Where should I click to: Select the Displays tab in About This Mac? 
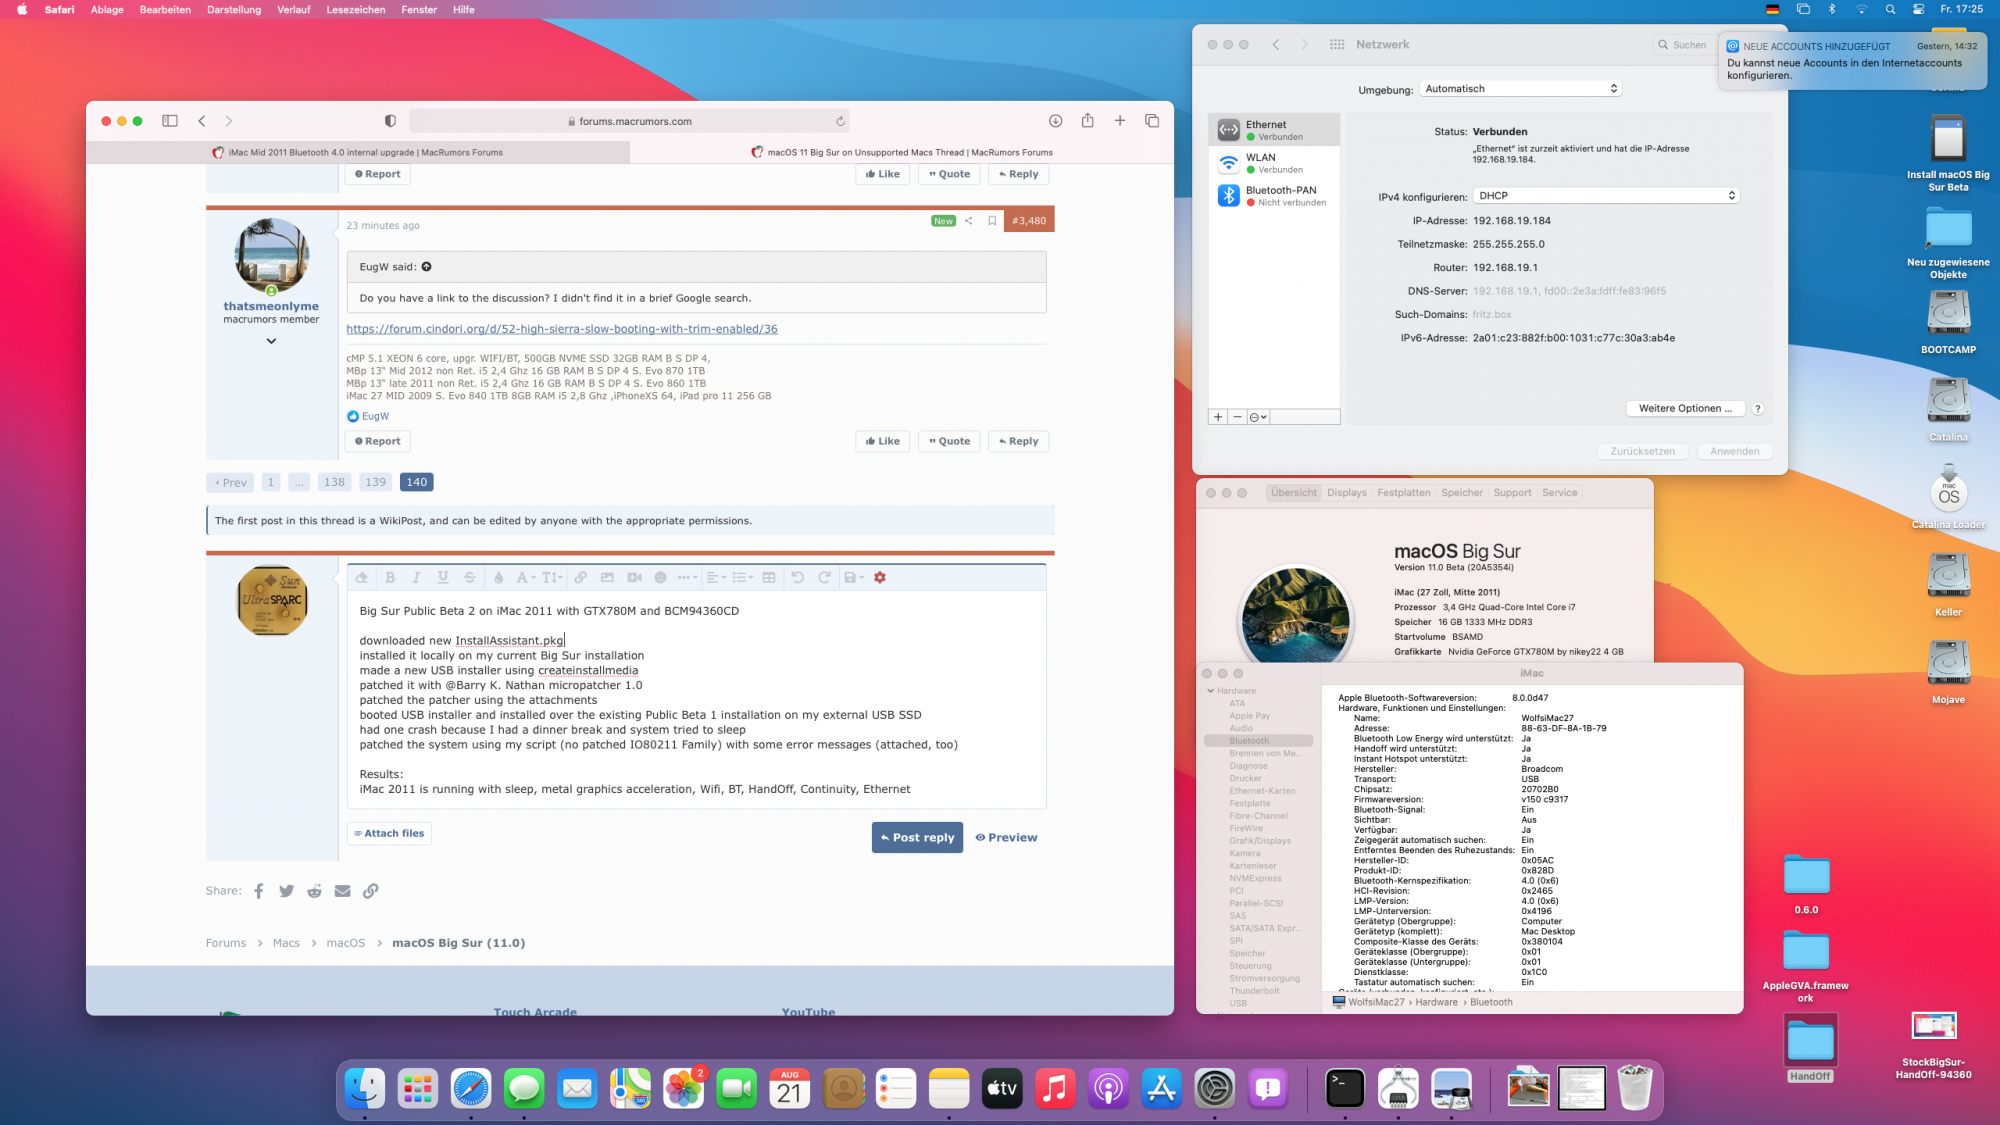pos(1347,493)
